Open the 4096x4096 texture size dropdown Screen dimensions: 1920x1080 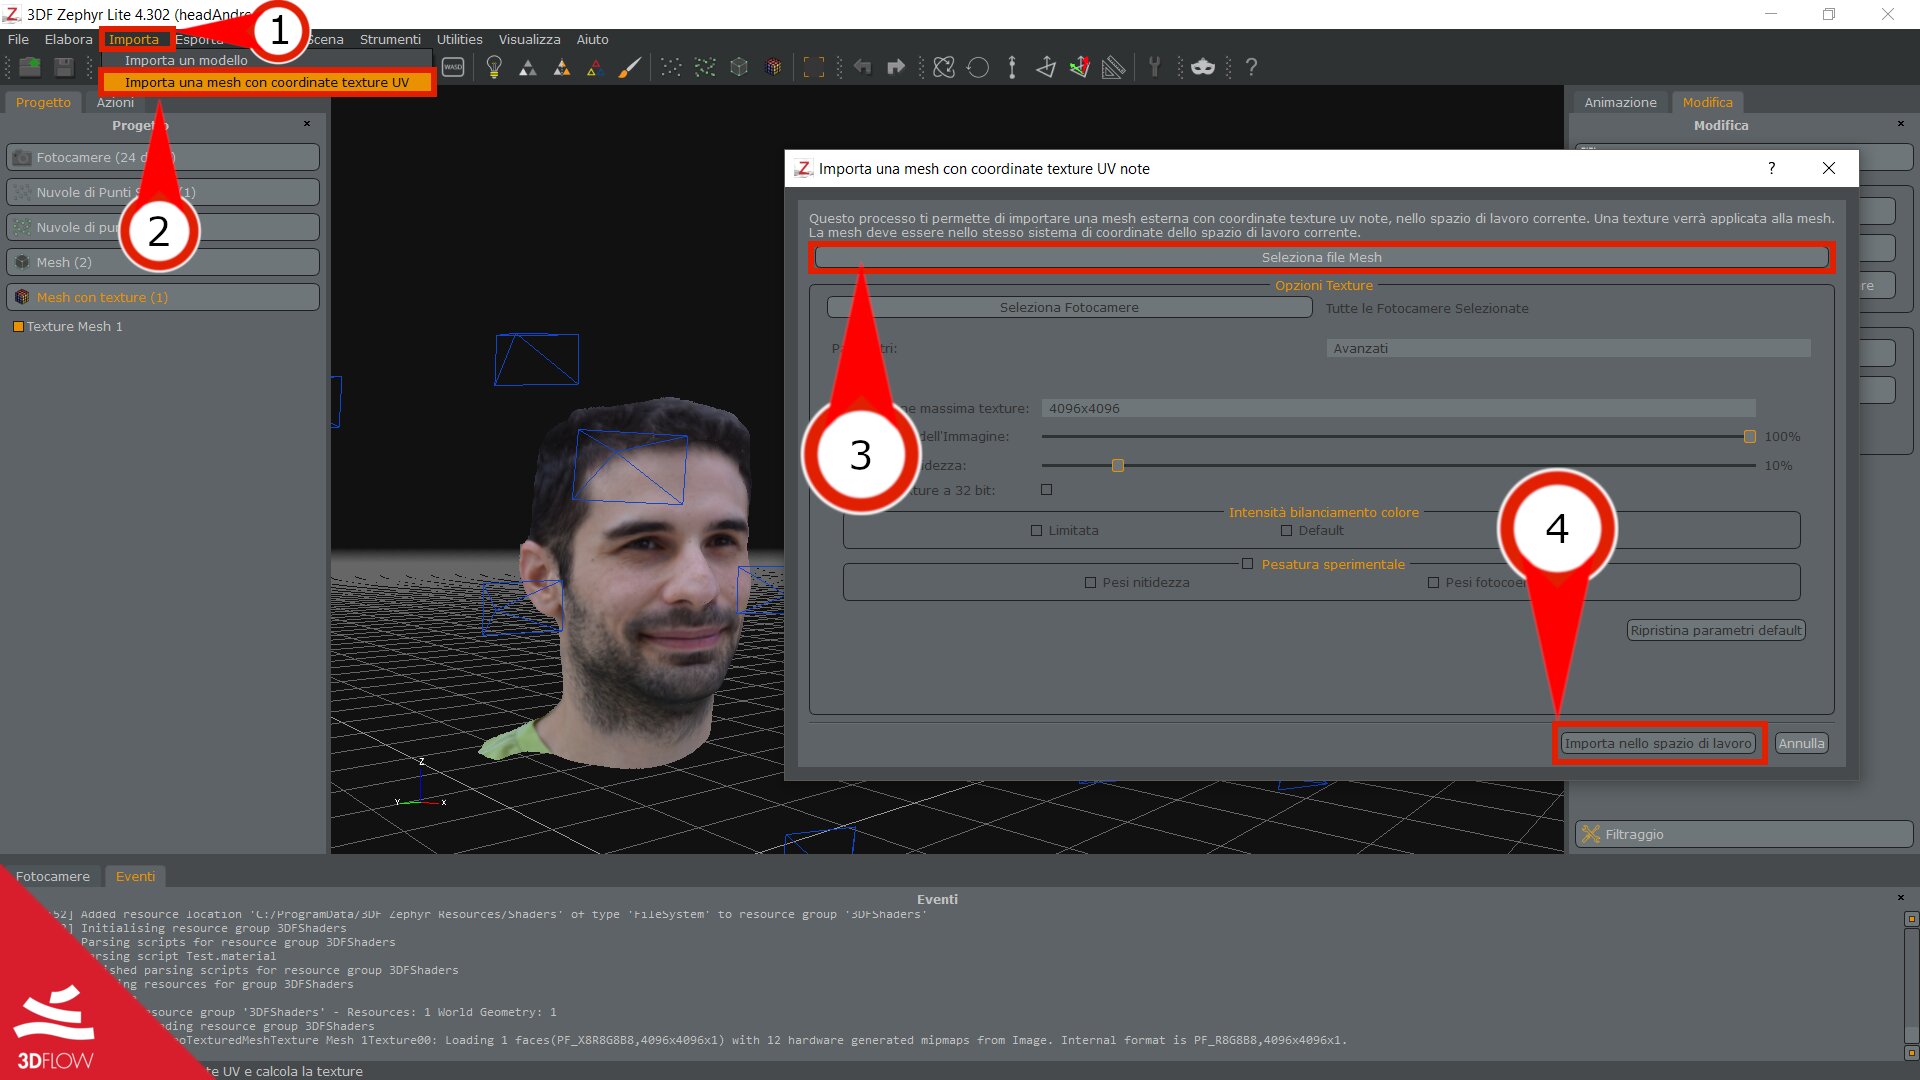pos(1398,408)
